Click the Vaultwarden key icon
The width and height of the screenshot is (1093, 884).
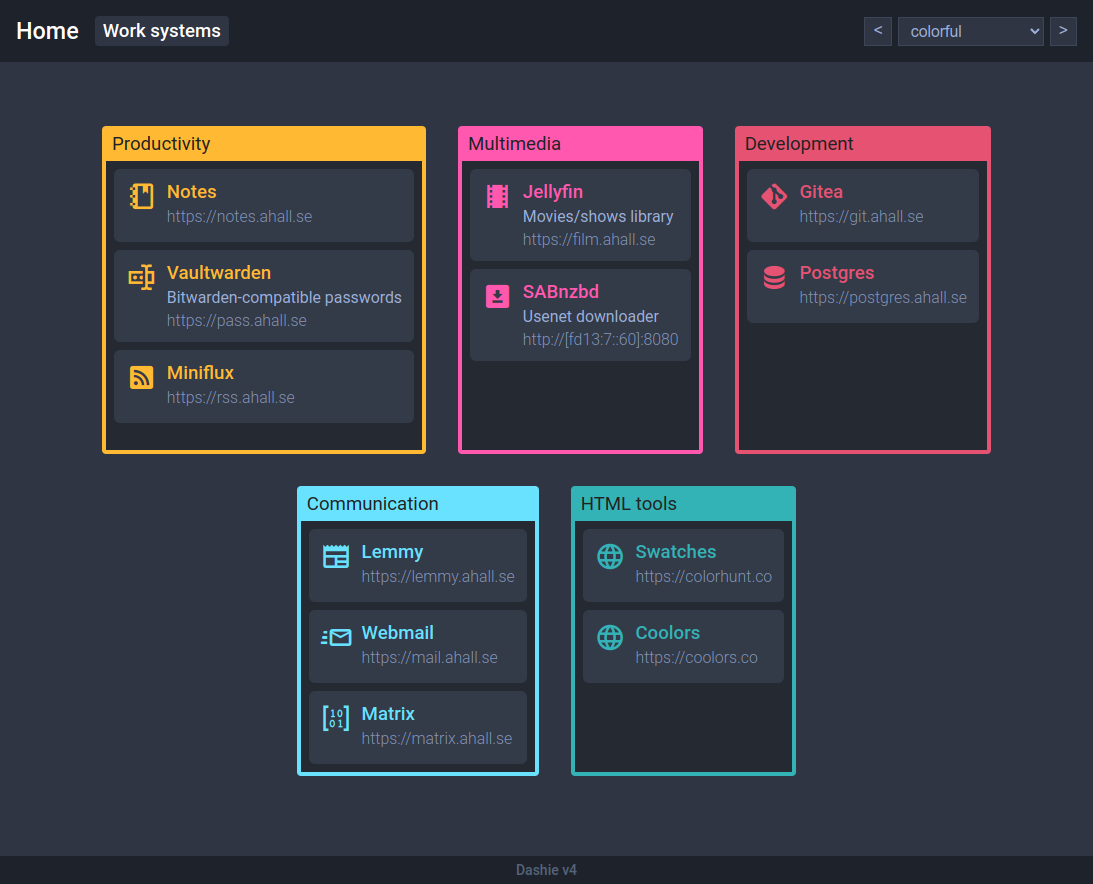[x=142, y=277]
